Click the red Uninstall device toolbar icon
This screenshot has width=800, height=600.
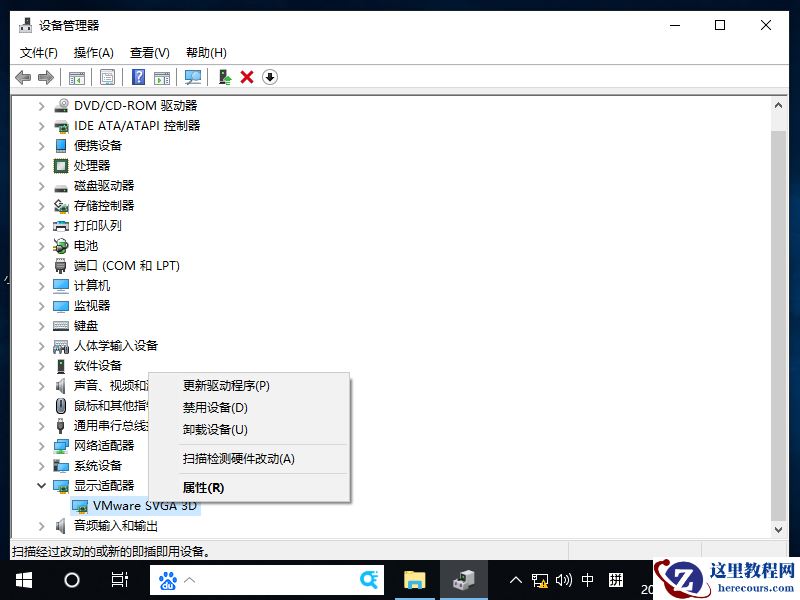click(247, 77)
